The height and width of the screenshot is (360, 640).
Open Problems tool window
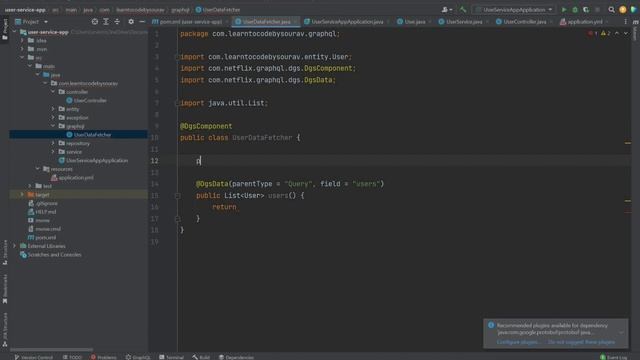coord(104,357)
